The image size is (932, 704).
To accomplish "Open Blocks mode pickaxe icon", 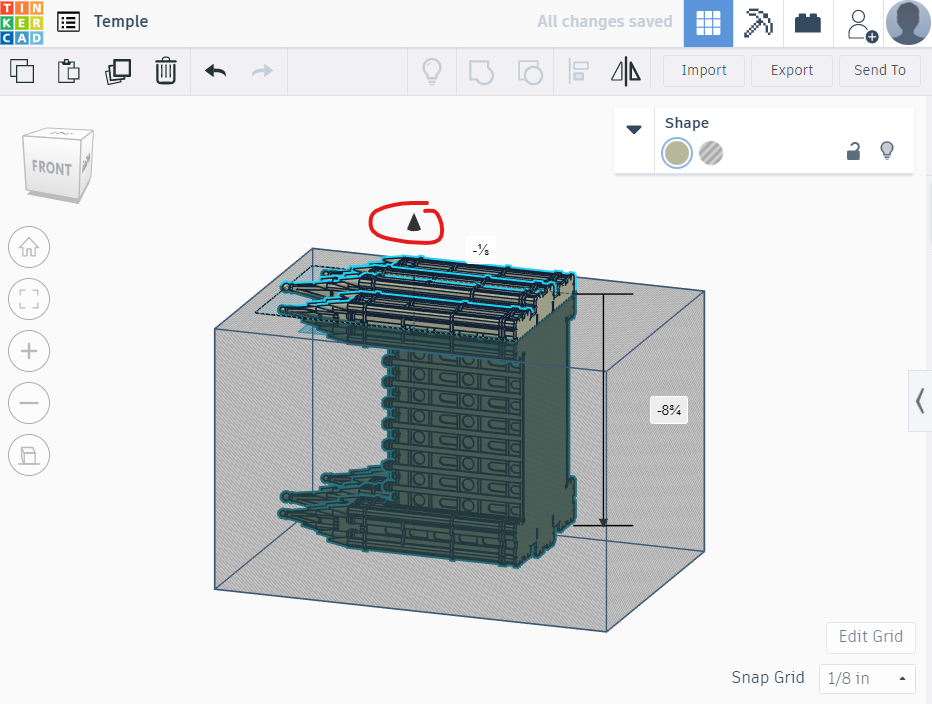I will [758, 23].
